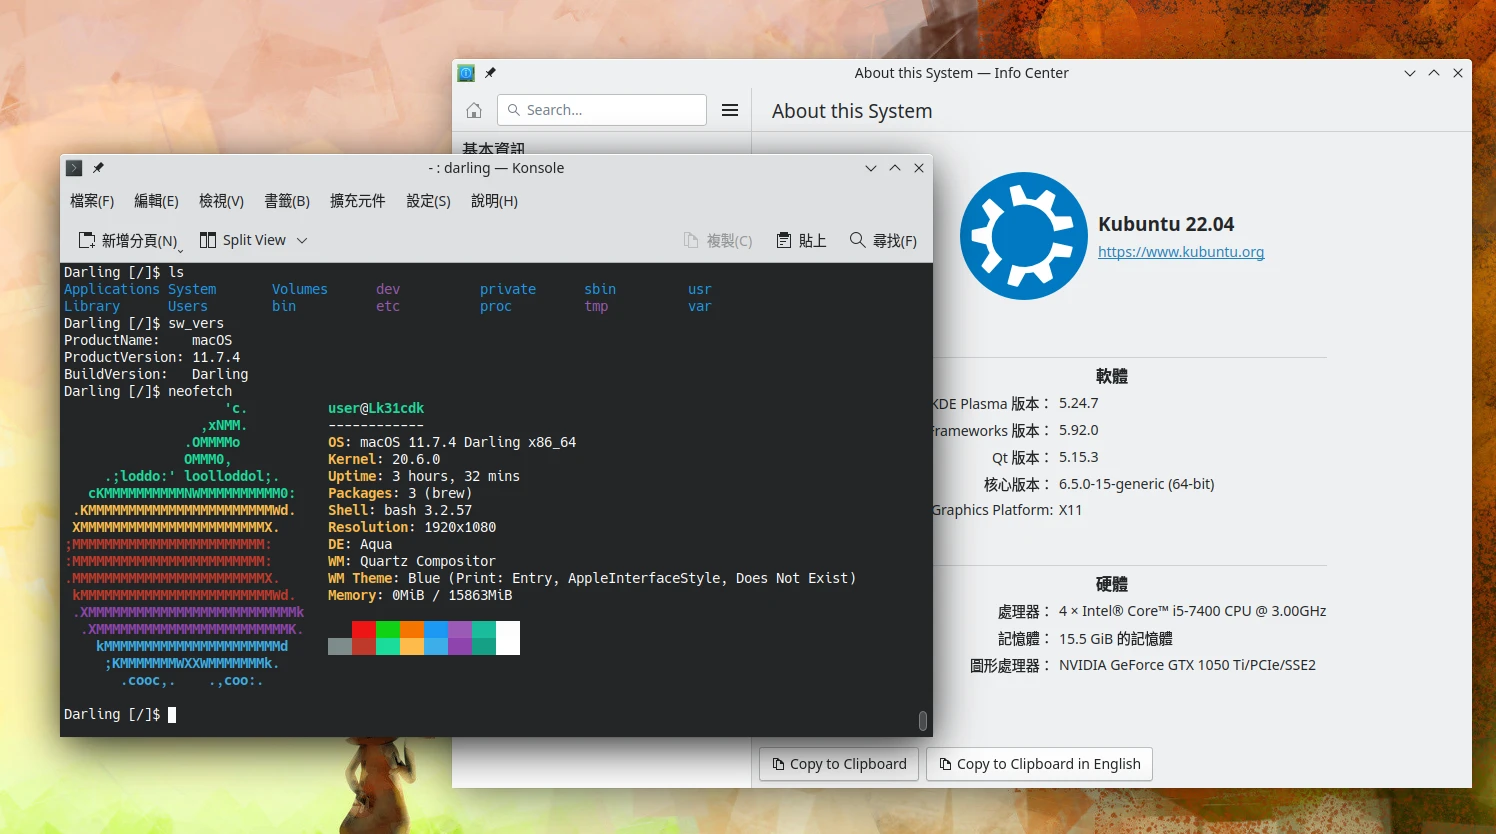Open the 書籤(B) bookmarks menu
The image size is (1496, 834).
coord(287,201)
